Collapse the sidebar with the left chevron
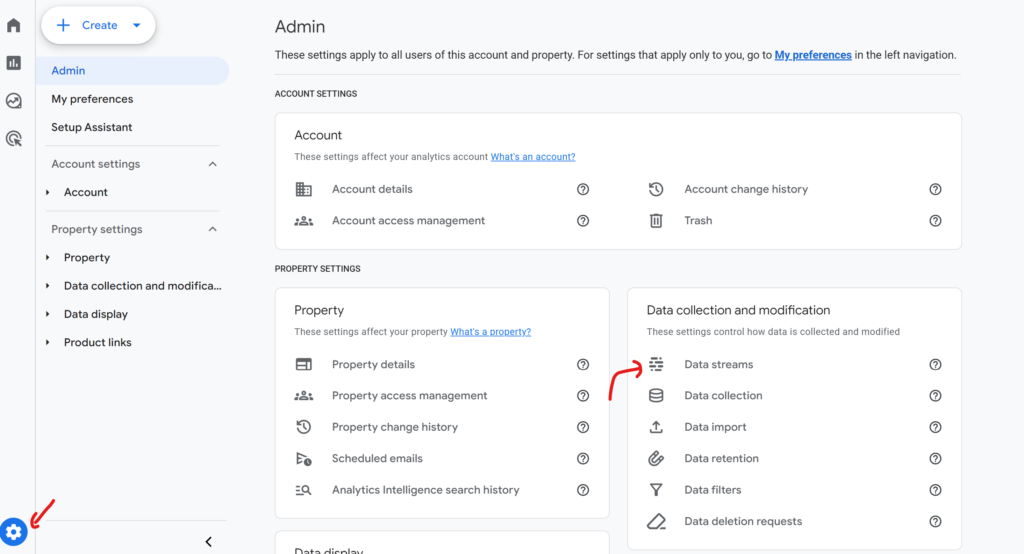 click(x=208, y=542)
